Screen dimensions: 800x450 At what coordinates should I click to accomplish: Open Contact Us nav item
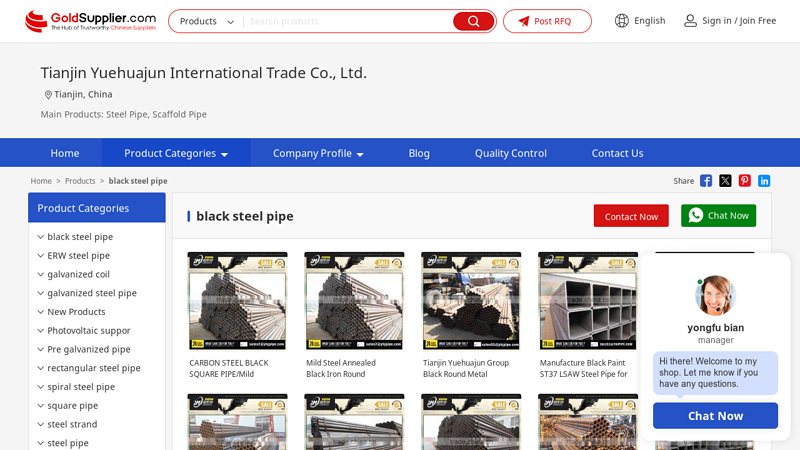click(x=617, y=153)
